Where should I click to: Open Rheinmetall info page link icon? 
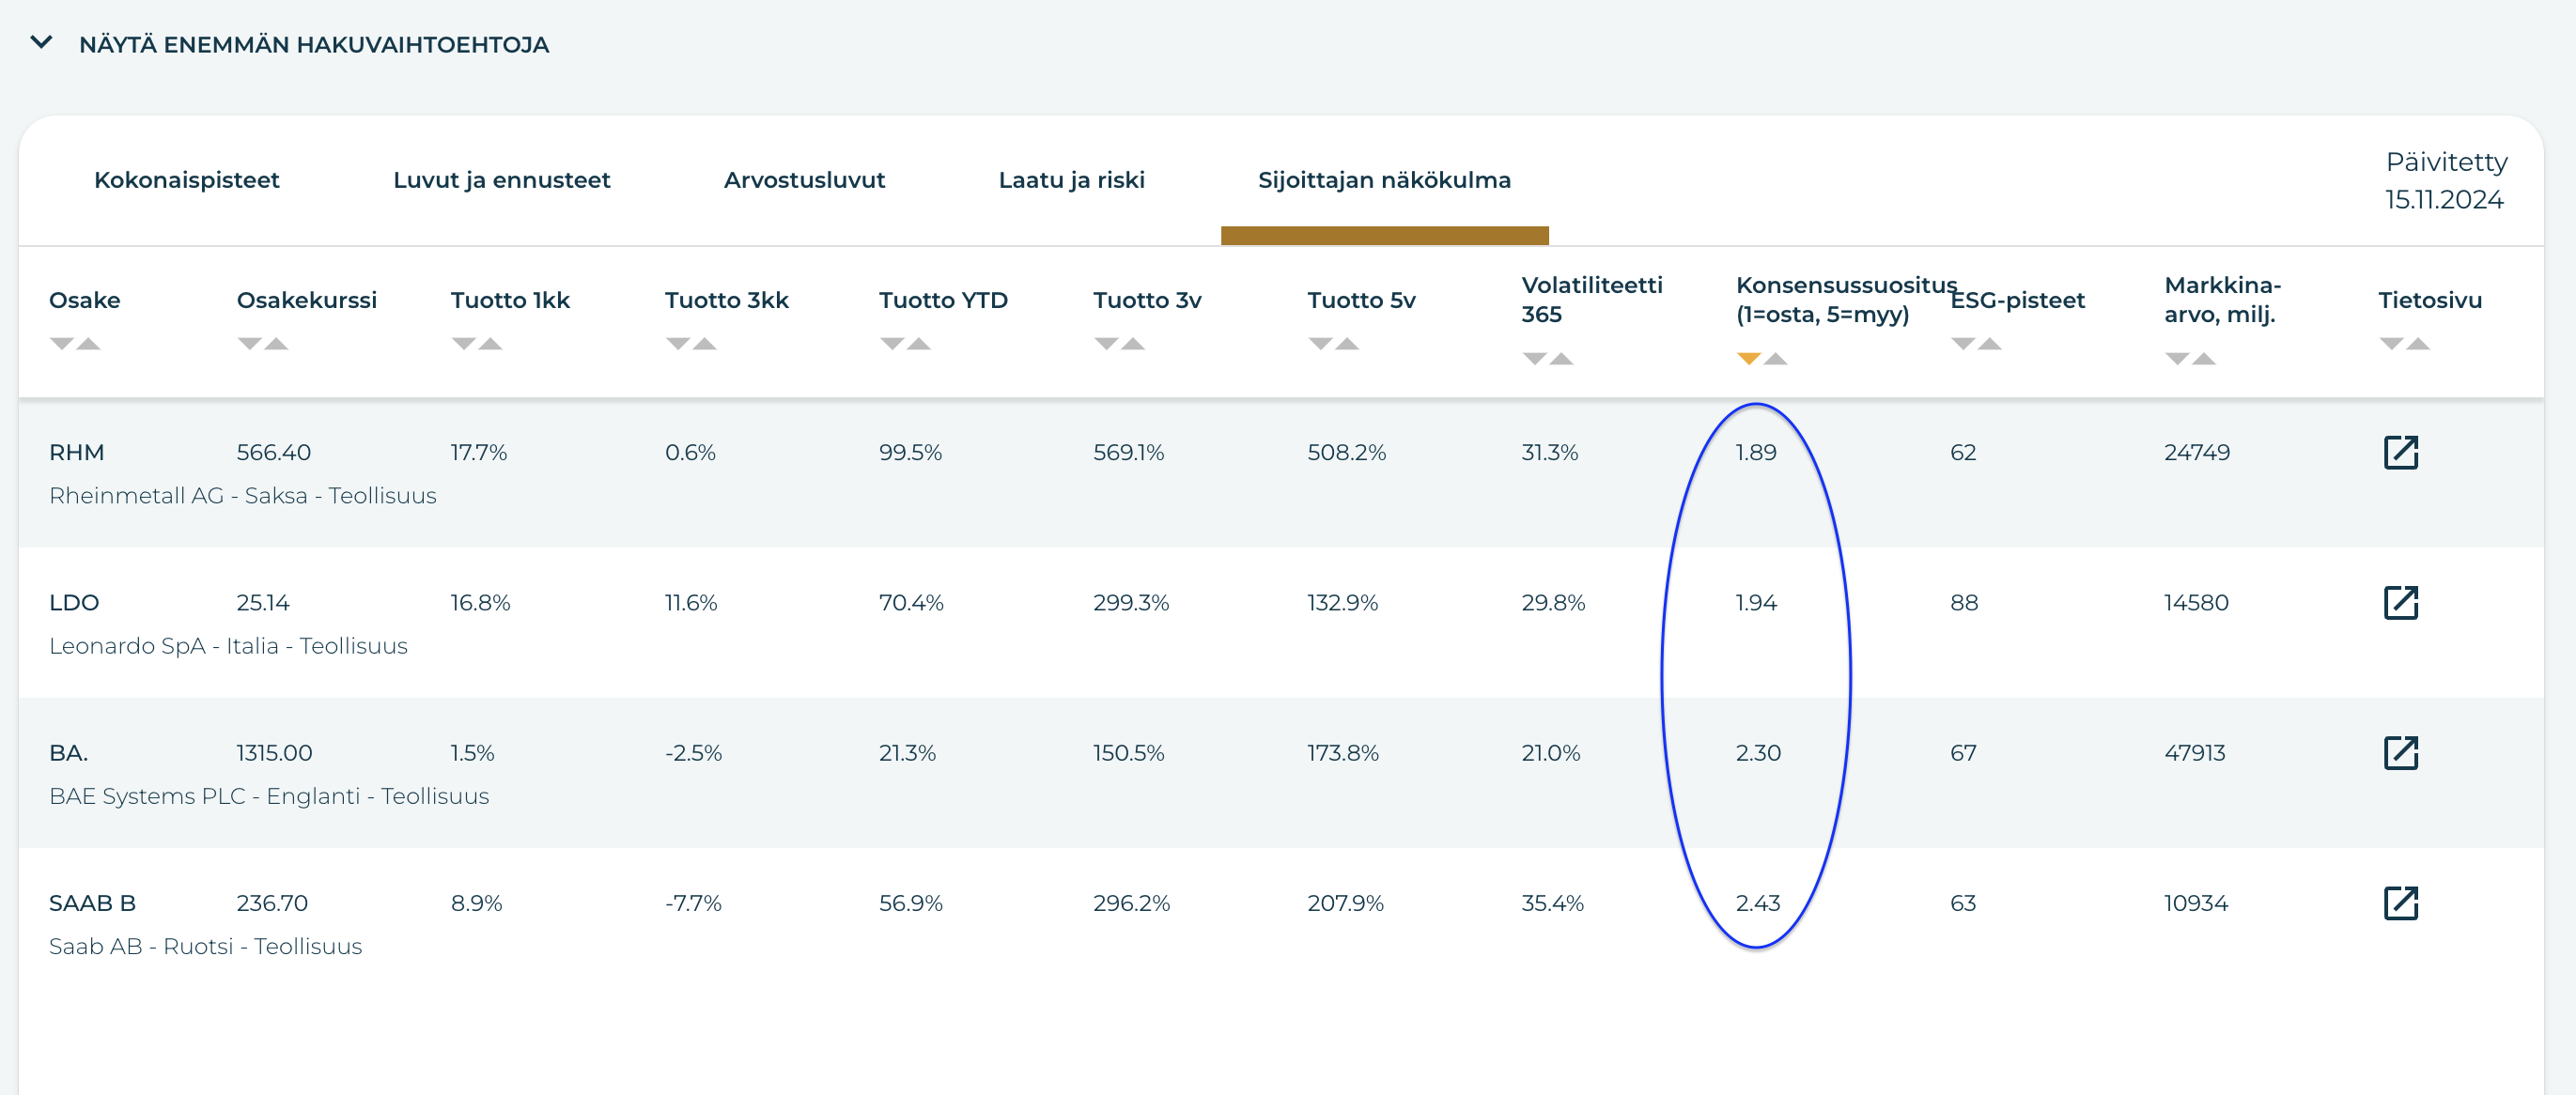pyautogui.click(x=2400, y=452)
